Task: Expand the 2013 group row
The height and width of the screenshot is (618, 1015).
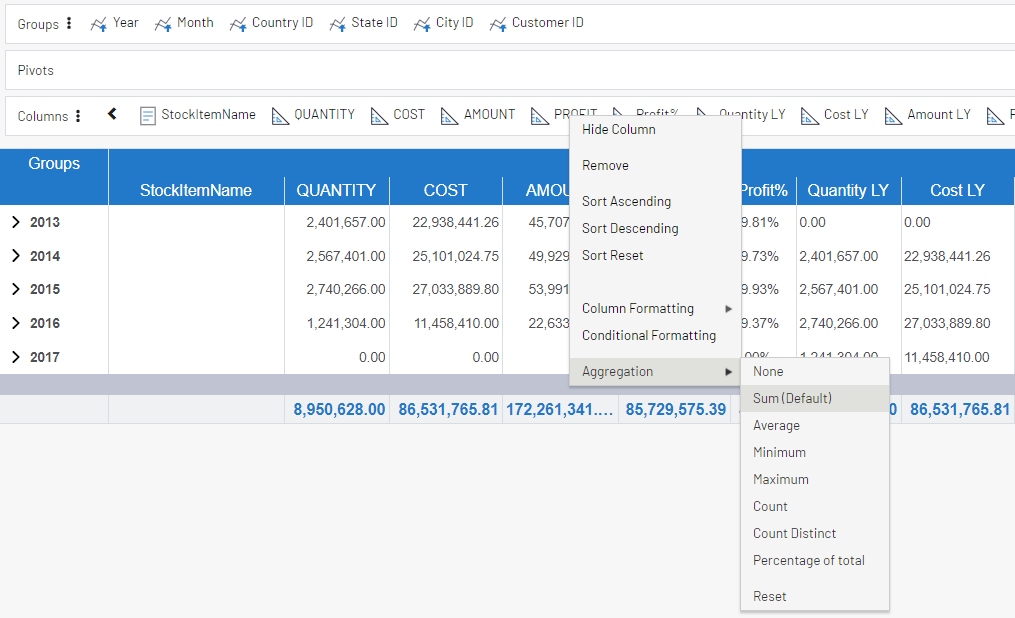Action: (x=18, y=222)
